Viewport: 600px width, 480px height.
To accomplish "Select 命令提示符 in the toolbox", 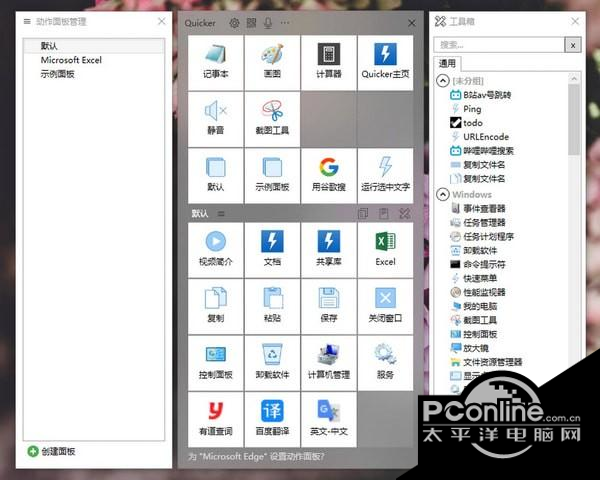I will (478, 264).
